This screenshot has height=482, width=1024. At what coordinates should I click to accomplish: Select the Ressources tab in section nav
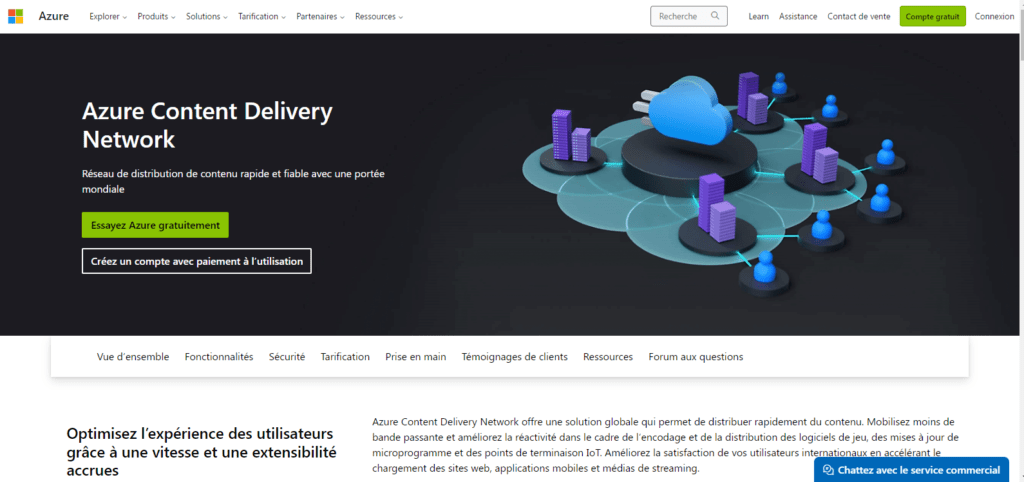[608, 357]
